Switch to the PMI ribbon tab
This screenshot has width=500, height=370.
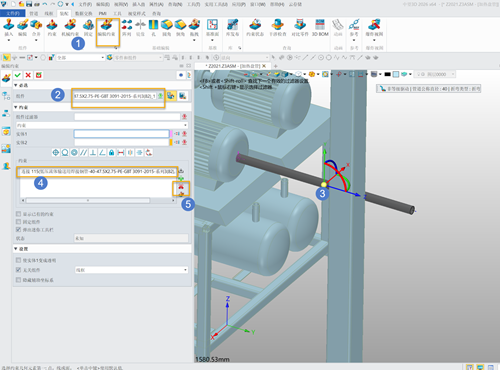click(x=102, y=13)
